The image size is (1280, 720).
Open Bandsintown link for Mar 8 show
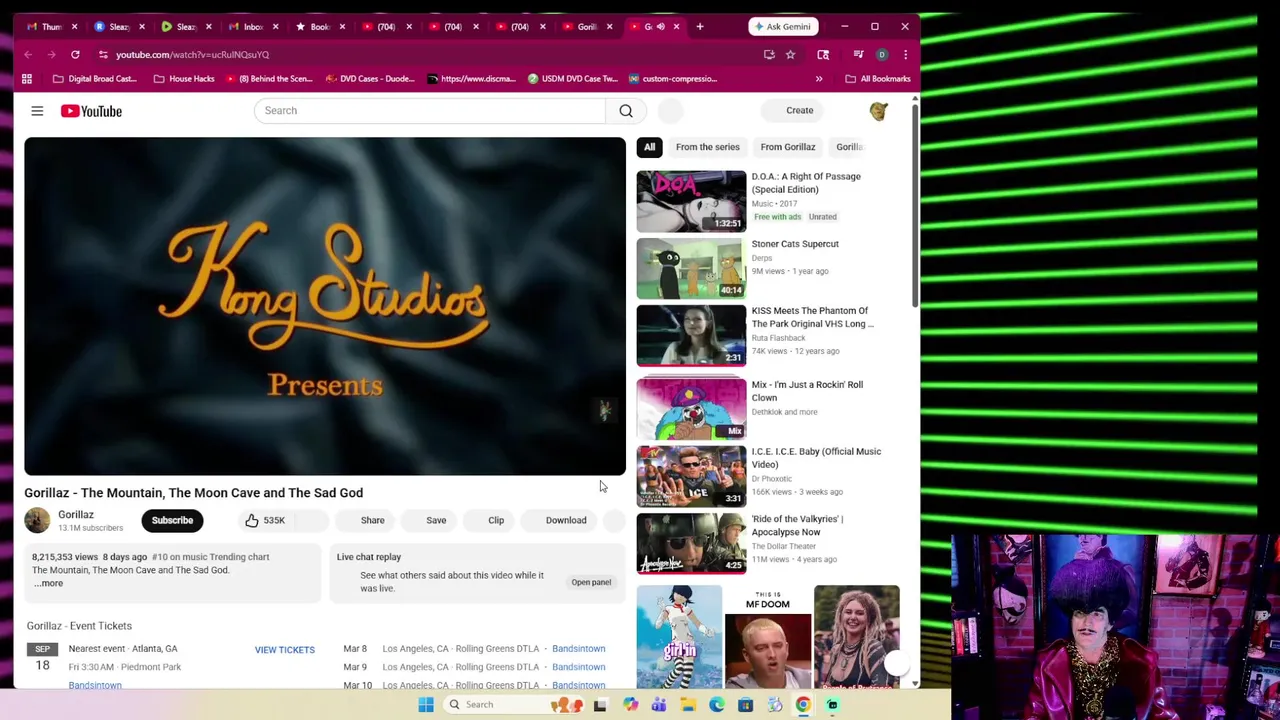pos(578,649)
